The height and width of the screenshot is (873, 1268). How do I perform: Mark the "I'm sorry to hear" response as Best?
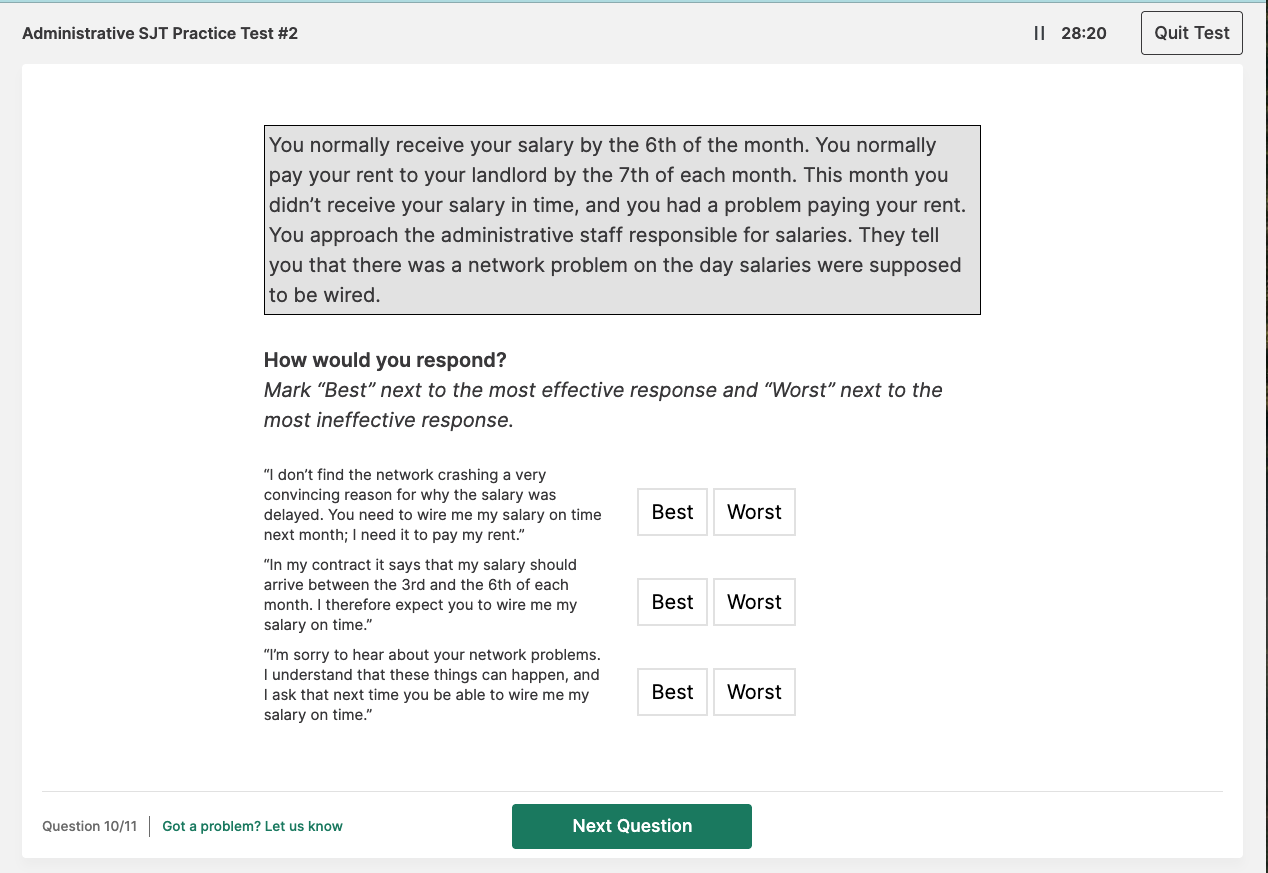[x=672, y=692]
